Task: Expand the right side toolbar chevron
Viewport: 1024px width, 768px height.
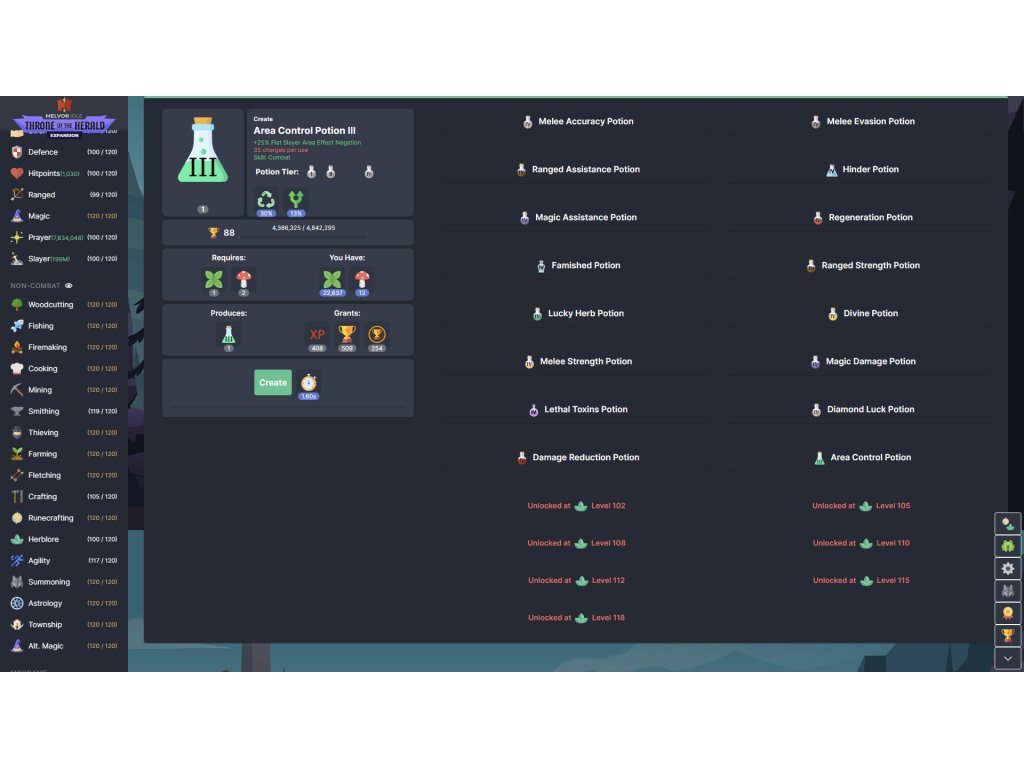Action: (1008, 658)
